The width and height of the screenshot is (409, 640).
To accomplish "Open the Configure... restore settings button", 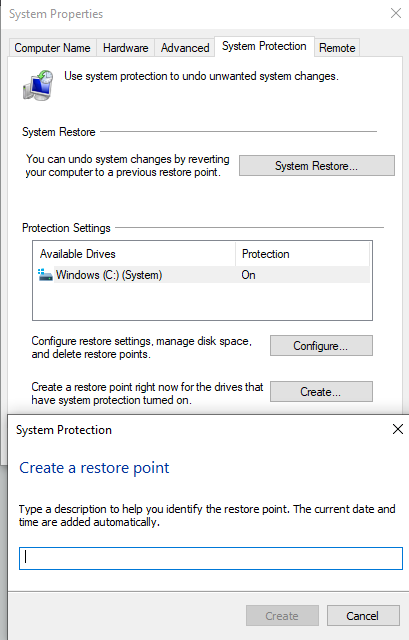I will click(x=321, y=346).
